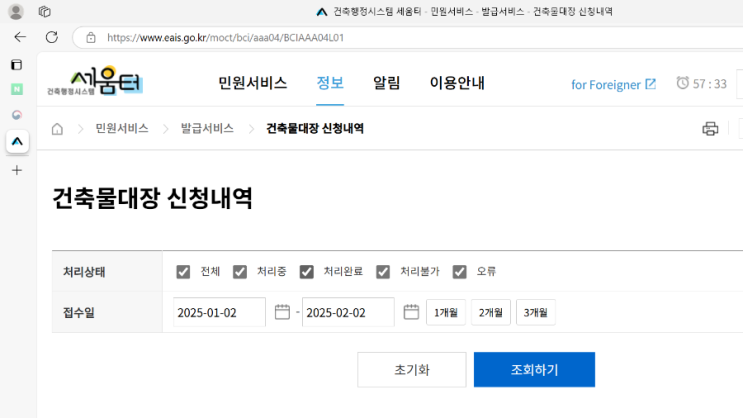This screenshot has height=418, width=743.
Task: Switch to the red-blue circle sidebar tab
Action: click(x=17, y=115)
